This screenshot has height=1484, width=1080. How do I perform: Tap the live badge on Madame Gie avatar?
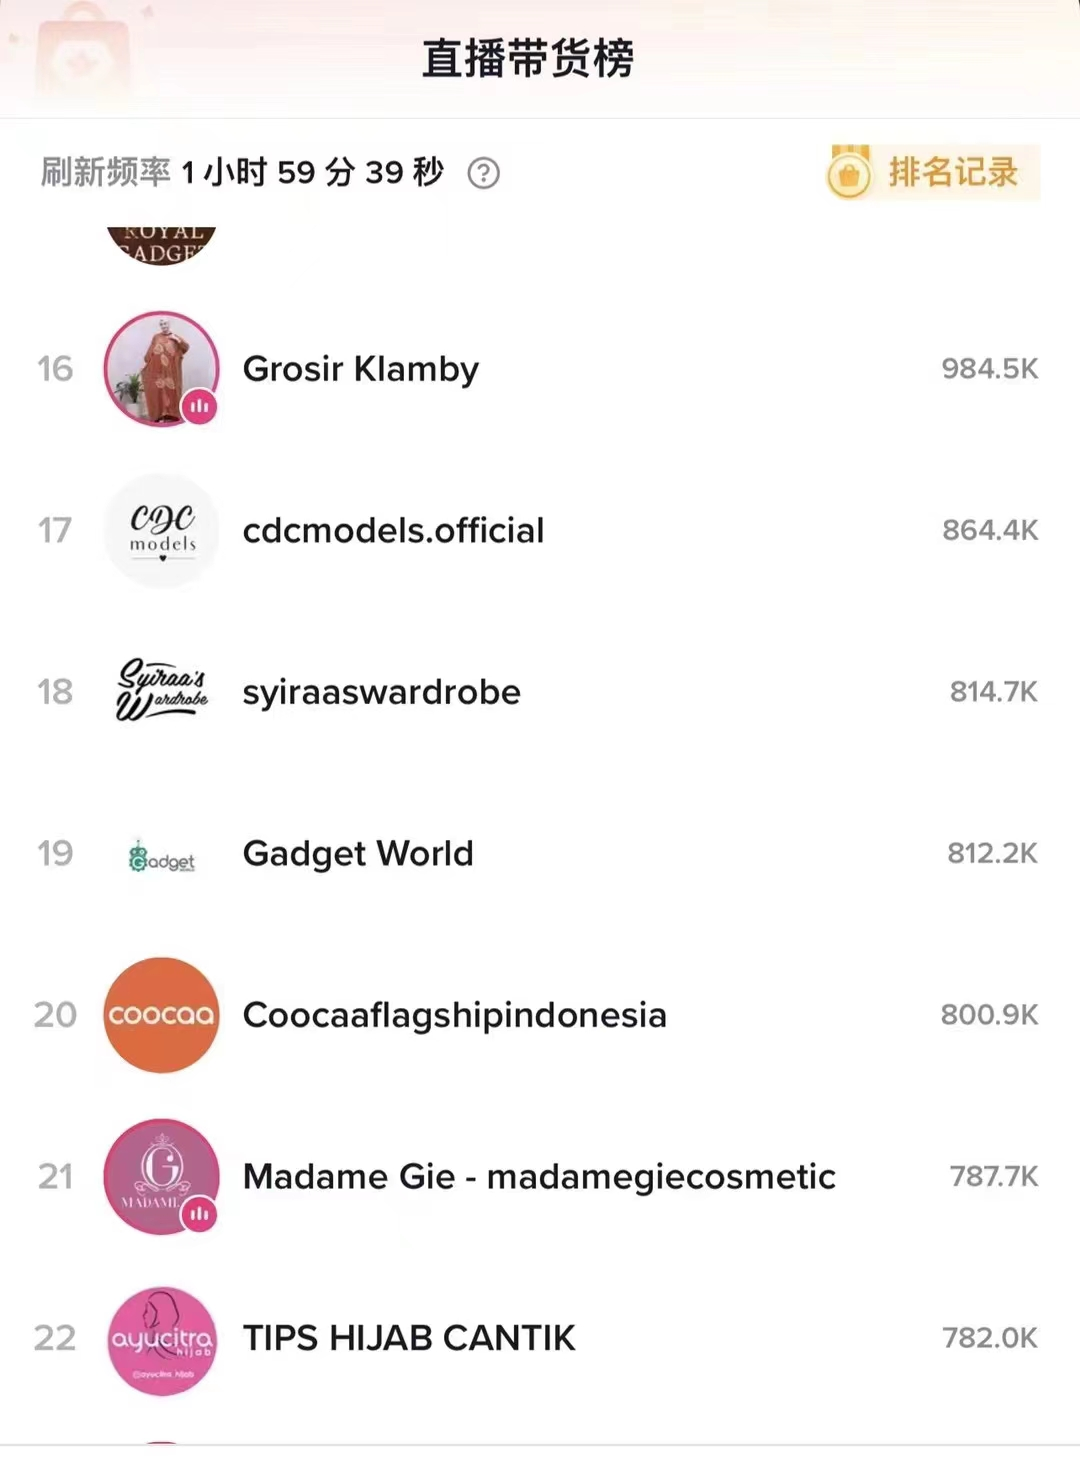tap(200, 1213)
